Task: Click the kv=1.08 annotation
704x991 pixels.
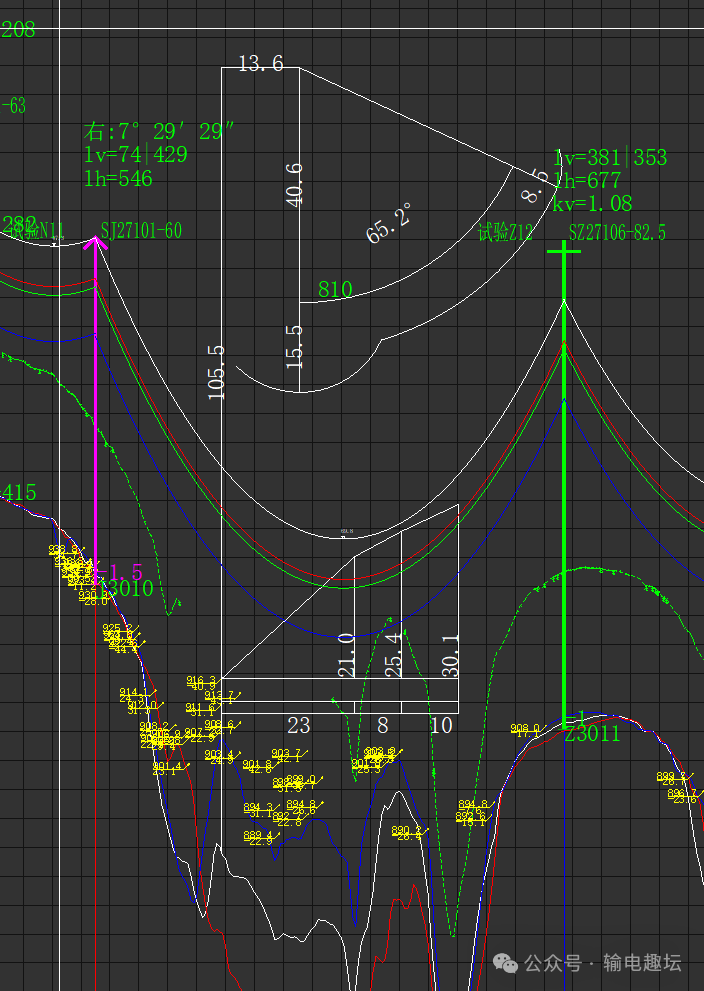Action: (x=592, y=203)
